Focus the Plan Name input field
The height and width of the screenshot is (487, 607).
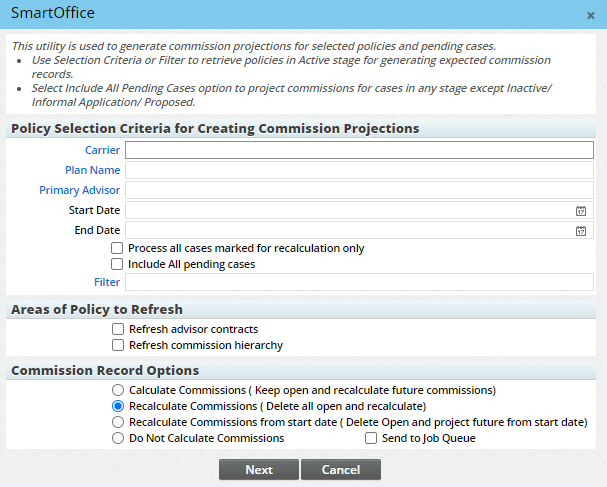(x=359, y=170)
